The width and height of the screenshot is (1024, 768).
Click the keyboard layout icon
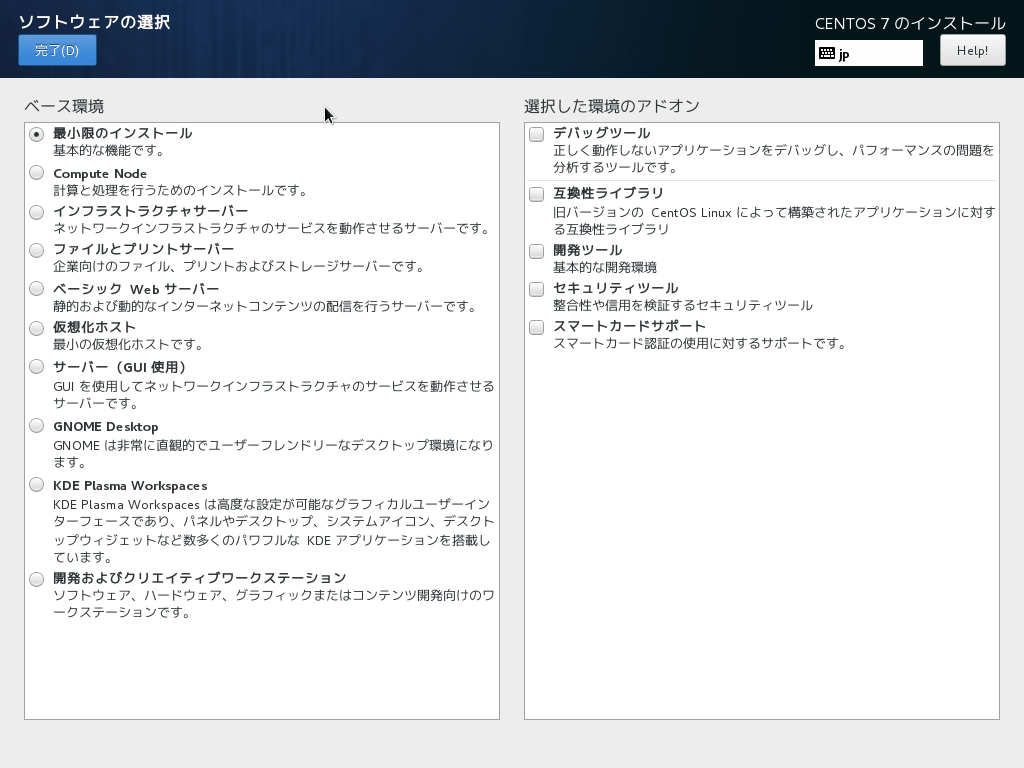[x=825, y=52]
